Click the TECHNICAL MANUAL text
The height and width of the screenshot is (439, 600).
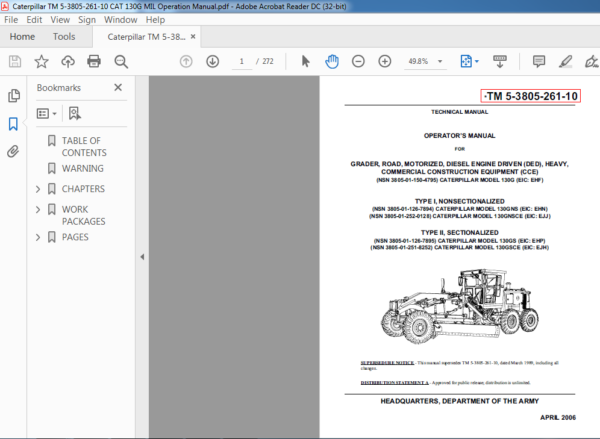coord(460,112)
